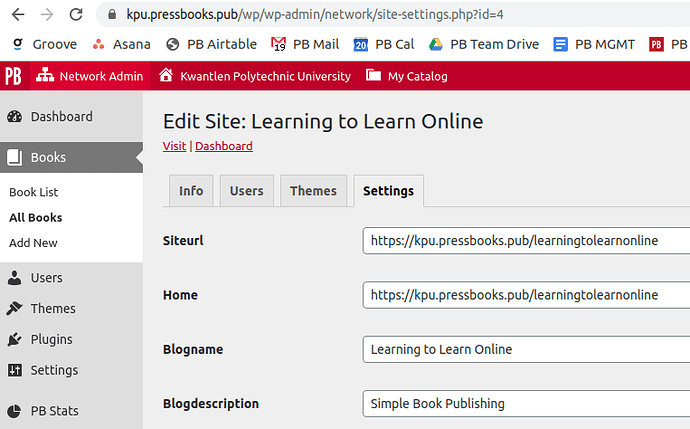Select Book List in sidebar
This screenshot has height=429, width=690.
coord(34,192)
